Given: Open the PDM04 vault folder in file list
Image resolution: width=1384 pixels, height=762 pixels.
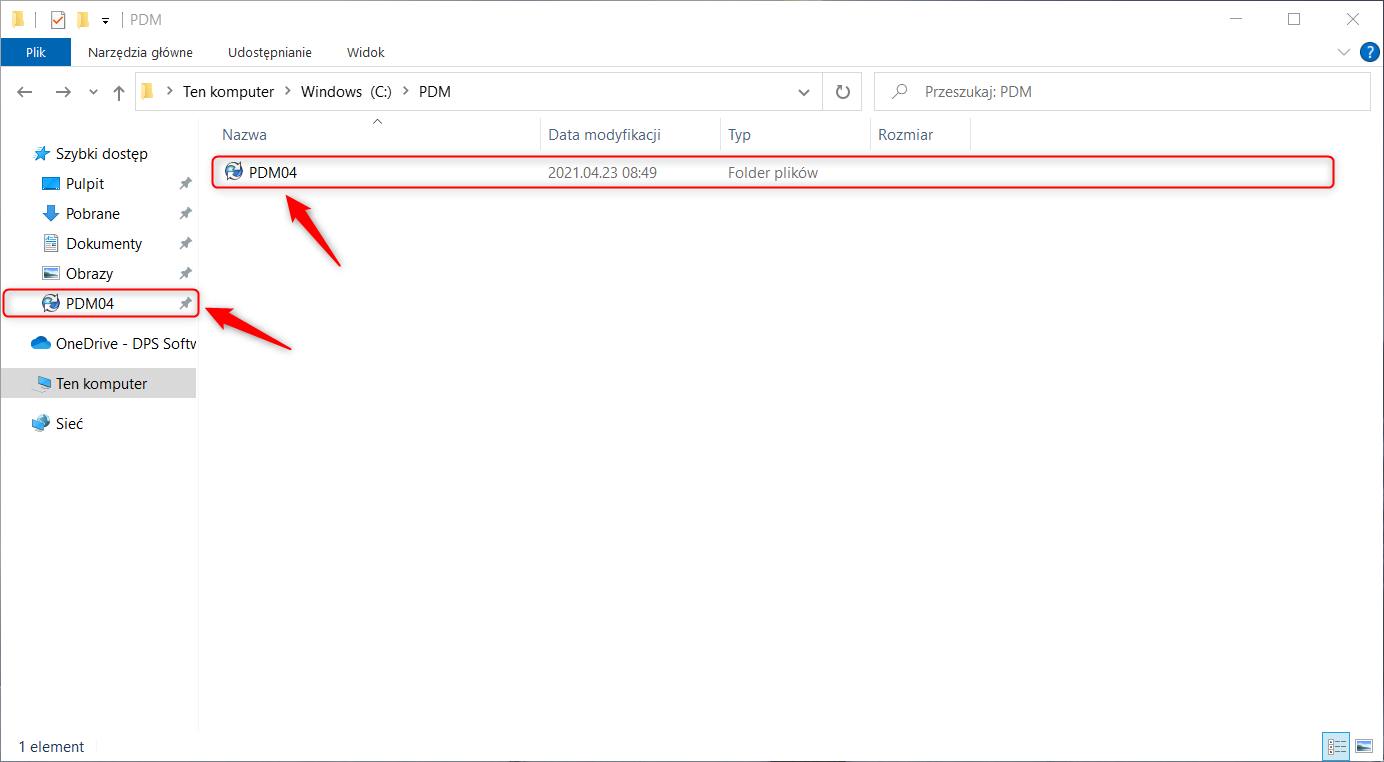Looking at the screenshot, I should click(272, 172).
